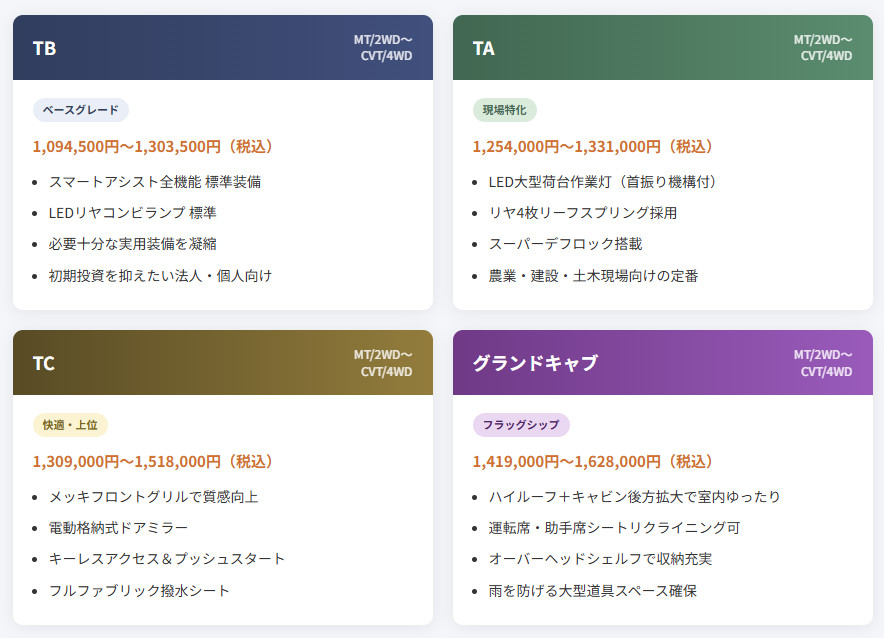Click MT/2WD〜CVT/4WD label in TB header
Screen dimensions: 884x638
tap(383, 48)
